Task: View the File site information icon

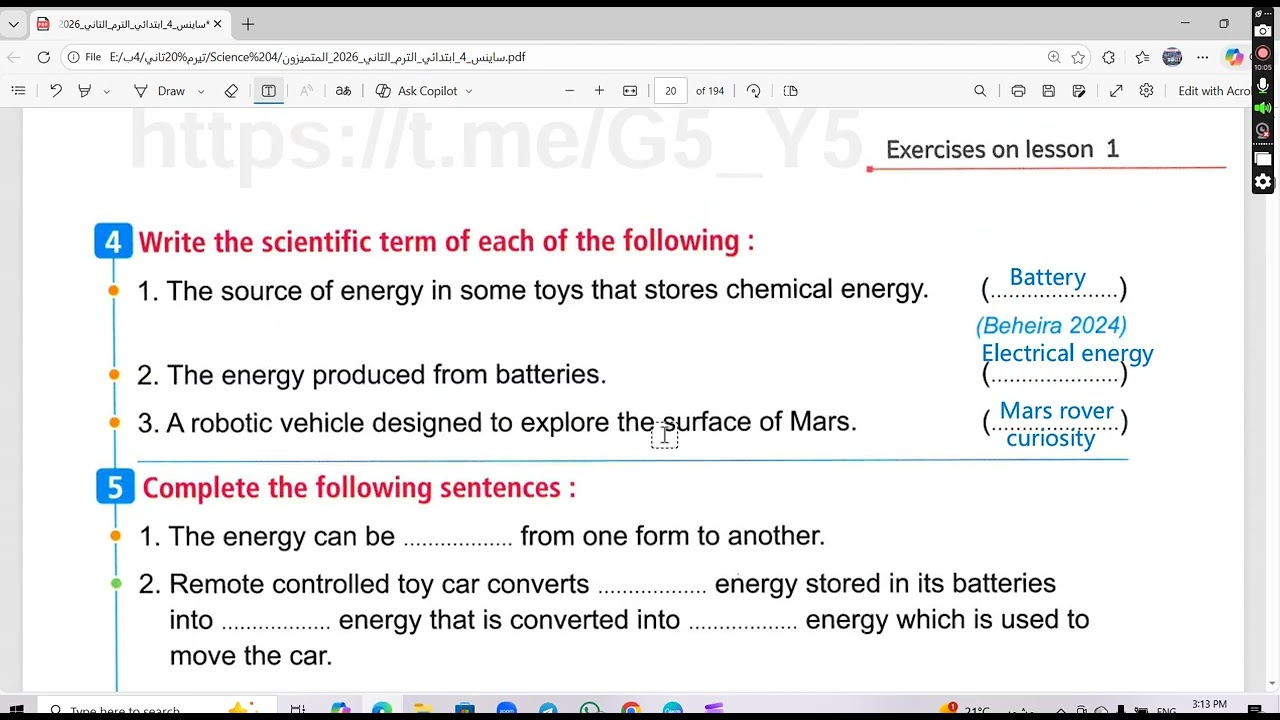Action: [86, 57]
